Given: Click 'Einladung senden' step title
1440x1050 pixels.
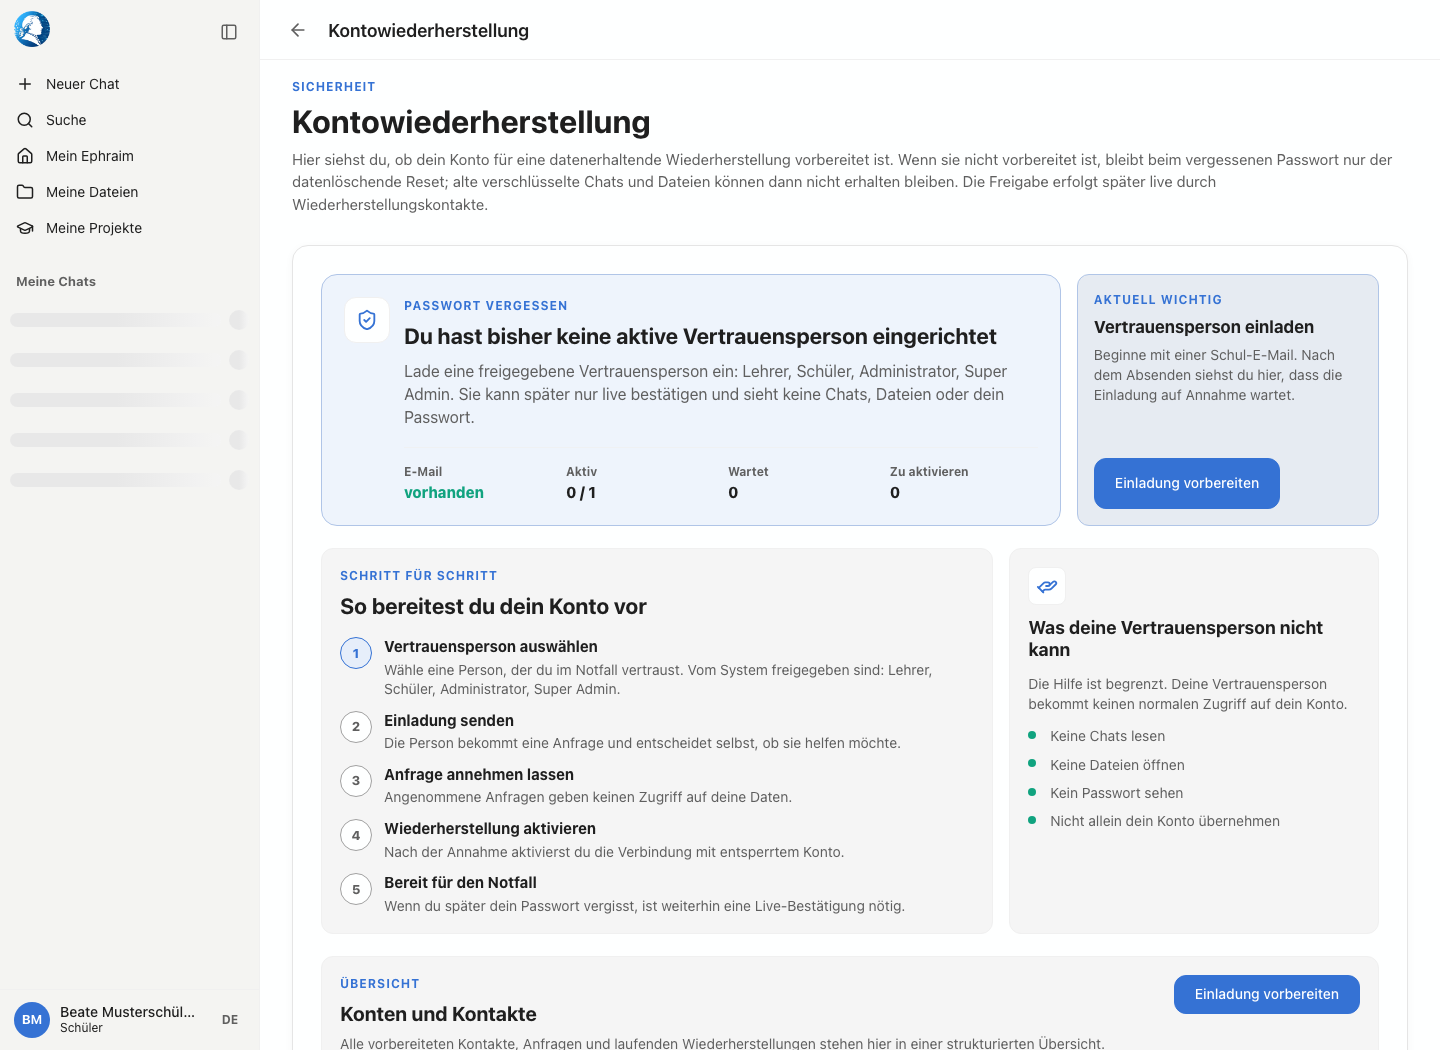Looking at the screenshot, I should click(x=449, y=721).
